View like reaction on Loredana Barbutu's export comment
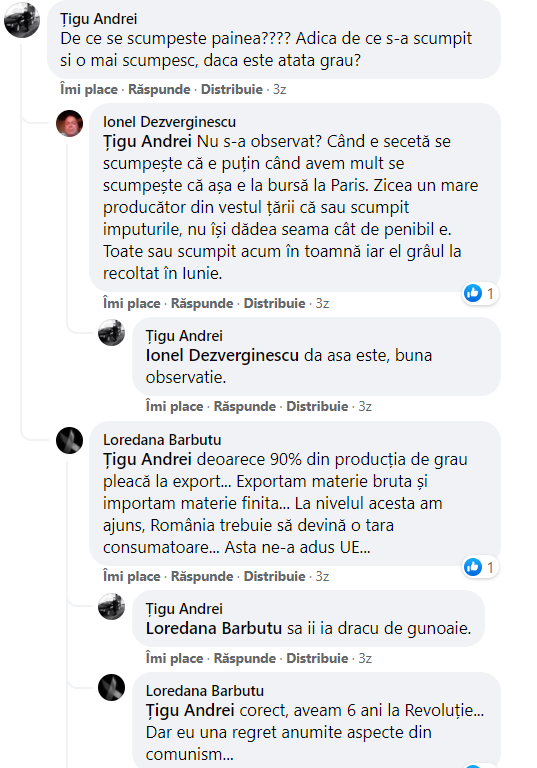This screenshot has width=537, height=768. coord(480,567)
